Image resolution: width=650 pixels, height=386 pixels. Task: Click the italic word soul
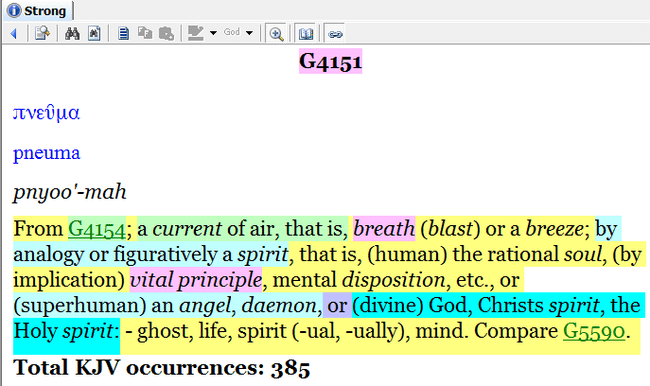(582, 255)
